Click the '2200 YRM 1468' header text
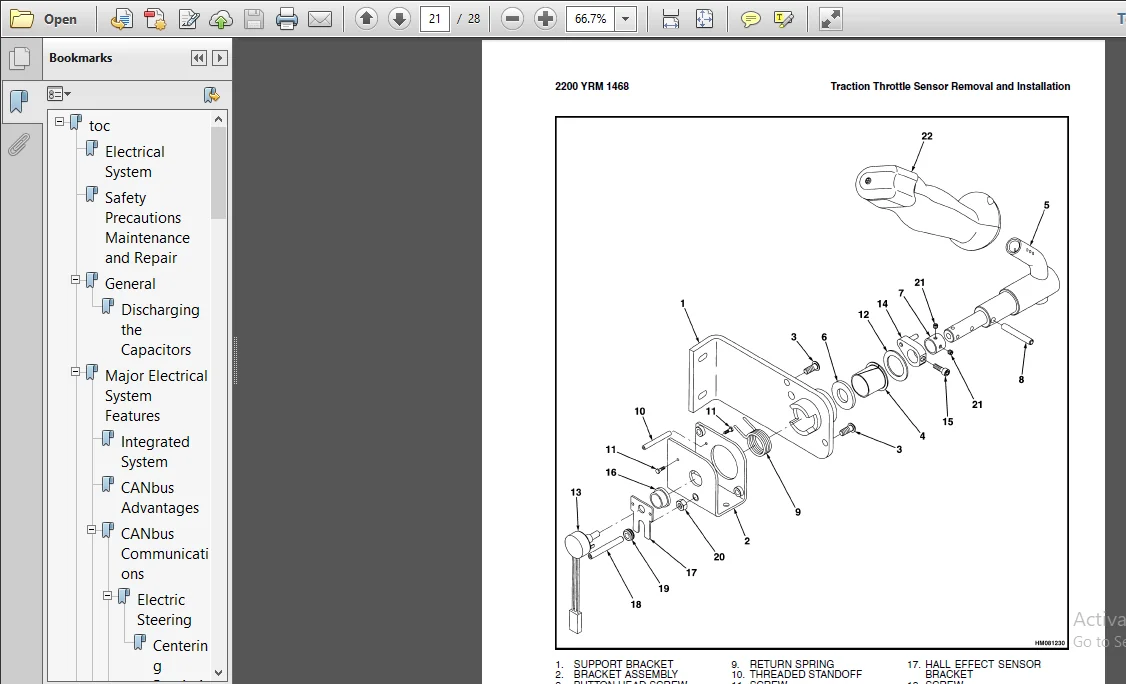1126x684 pixels. [x=592, y=86]
